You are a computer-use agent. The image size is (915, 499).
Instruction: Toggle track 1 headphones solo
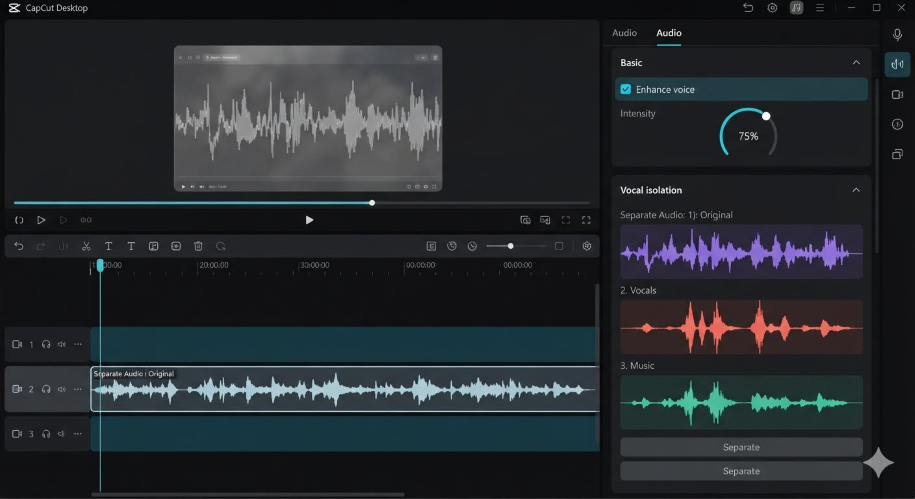click(x=46, y=344)
